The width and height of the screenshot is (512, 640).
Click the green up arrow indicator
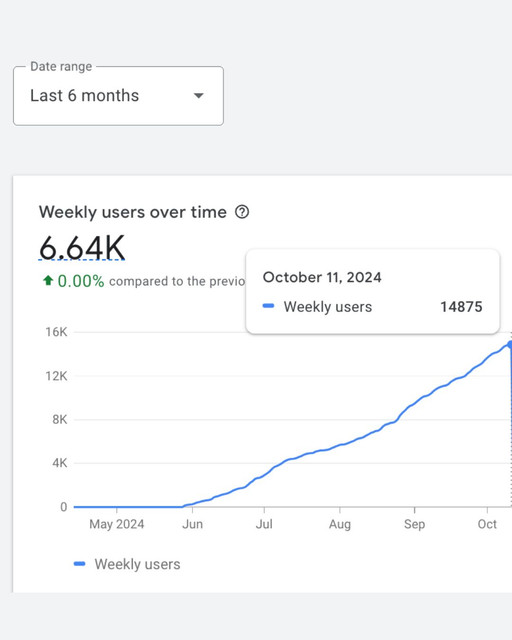(48, 280)
